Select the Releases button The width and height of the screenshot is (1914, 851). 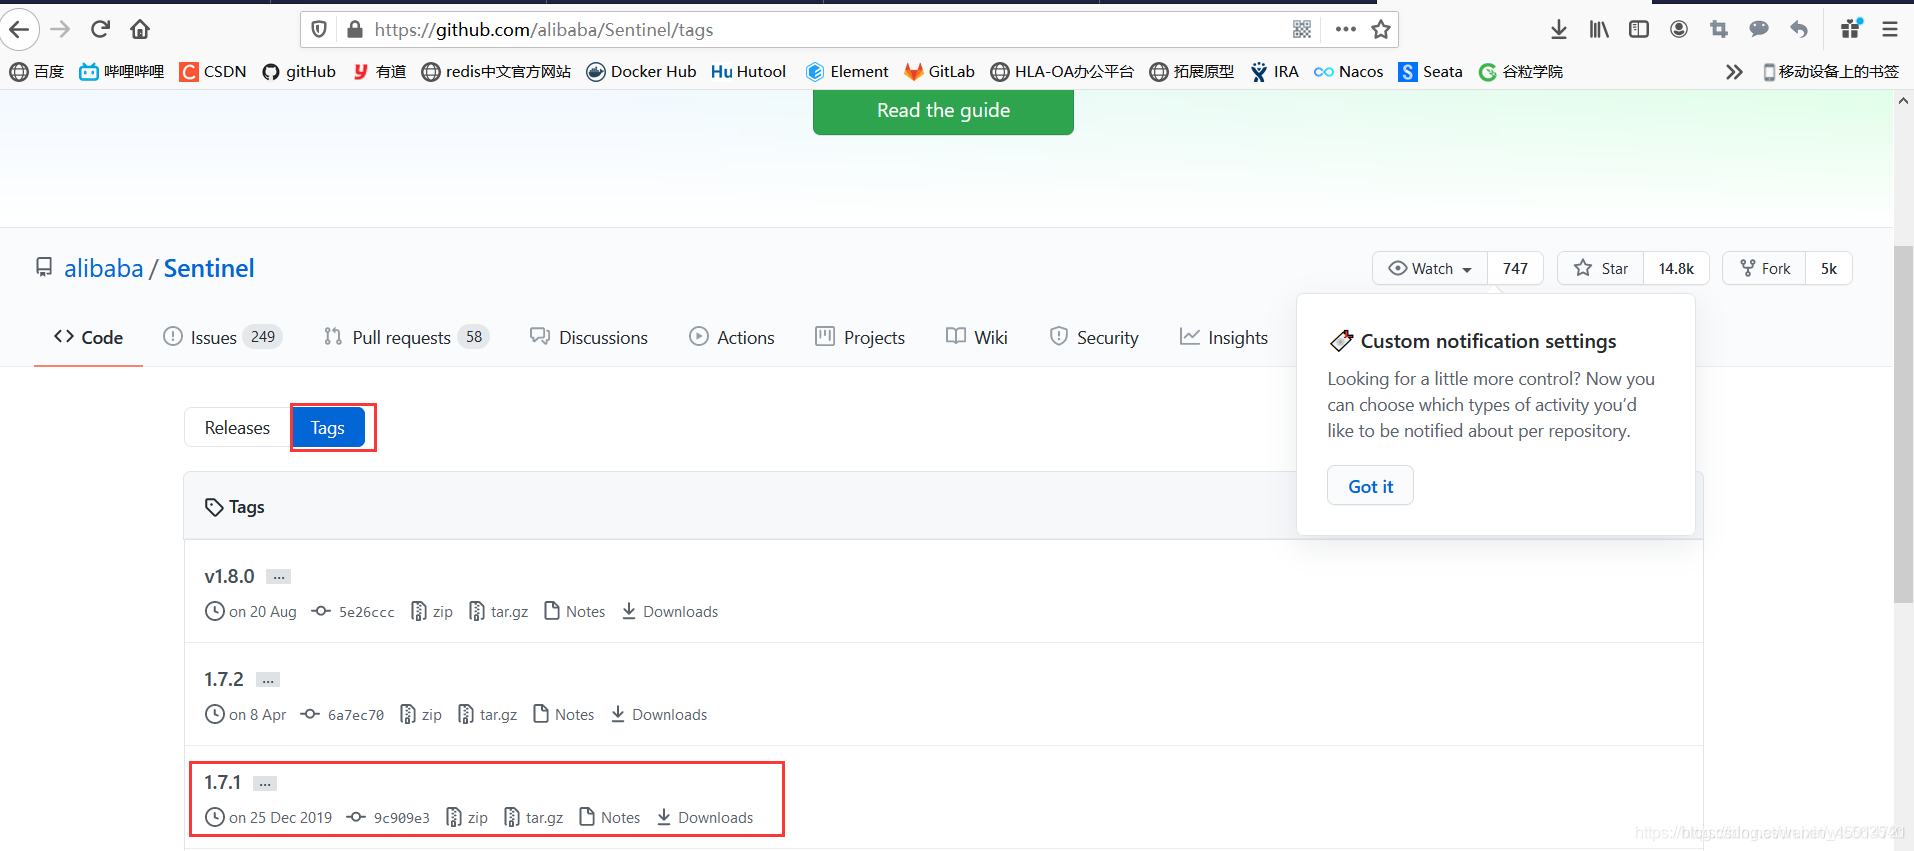point(237,428)
